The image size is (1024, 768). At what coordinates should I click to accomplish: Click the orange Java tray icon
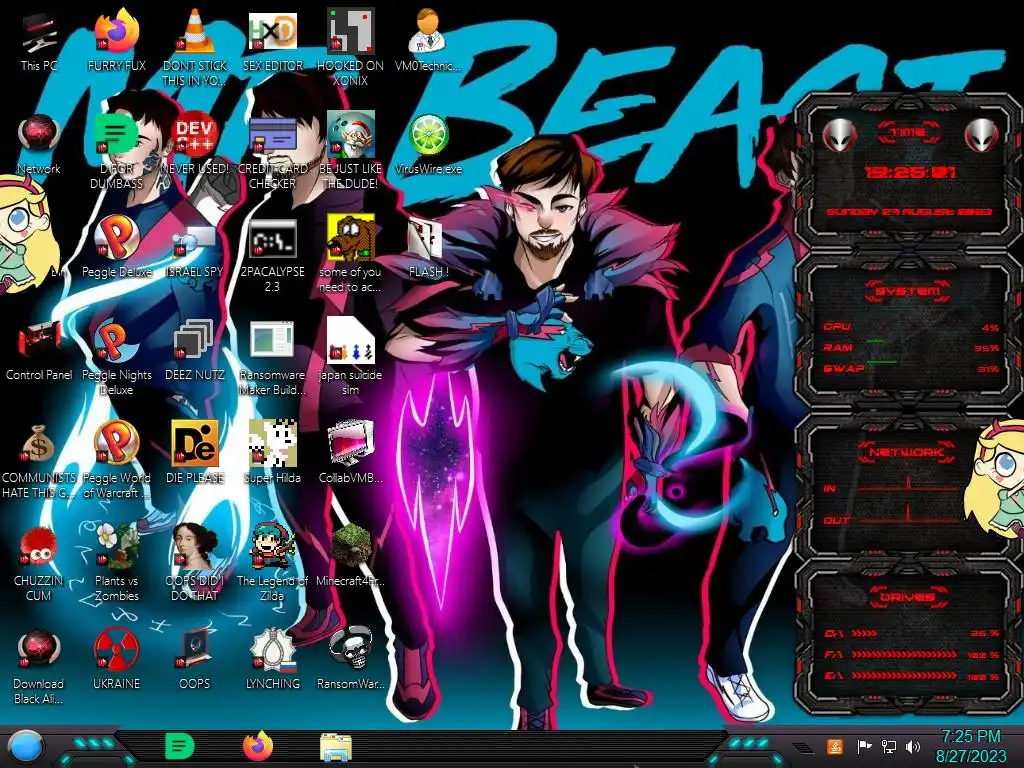pos(835,746)
